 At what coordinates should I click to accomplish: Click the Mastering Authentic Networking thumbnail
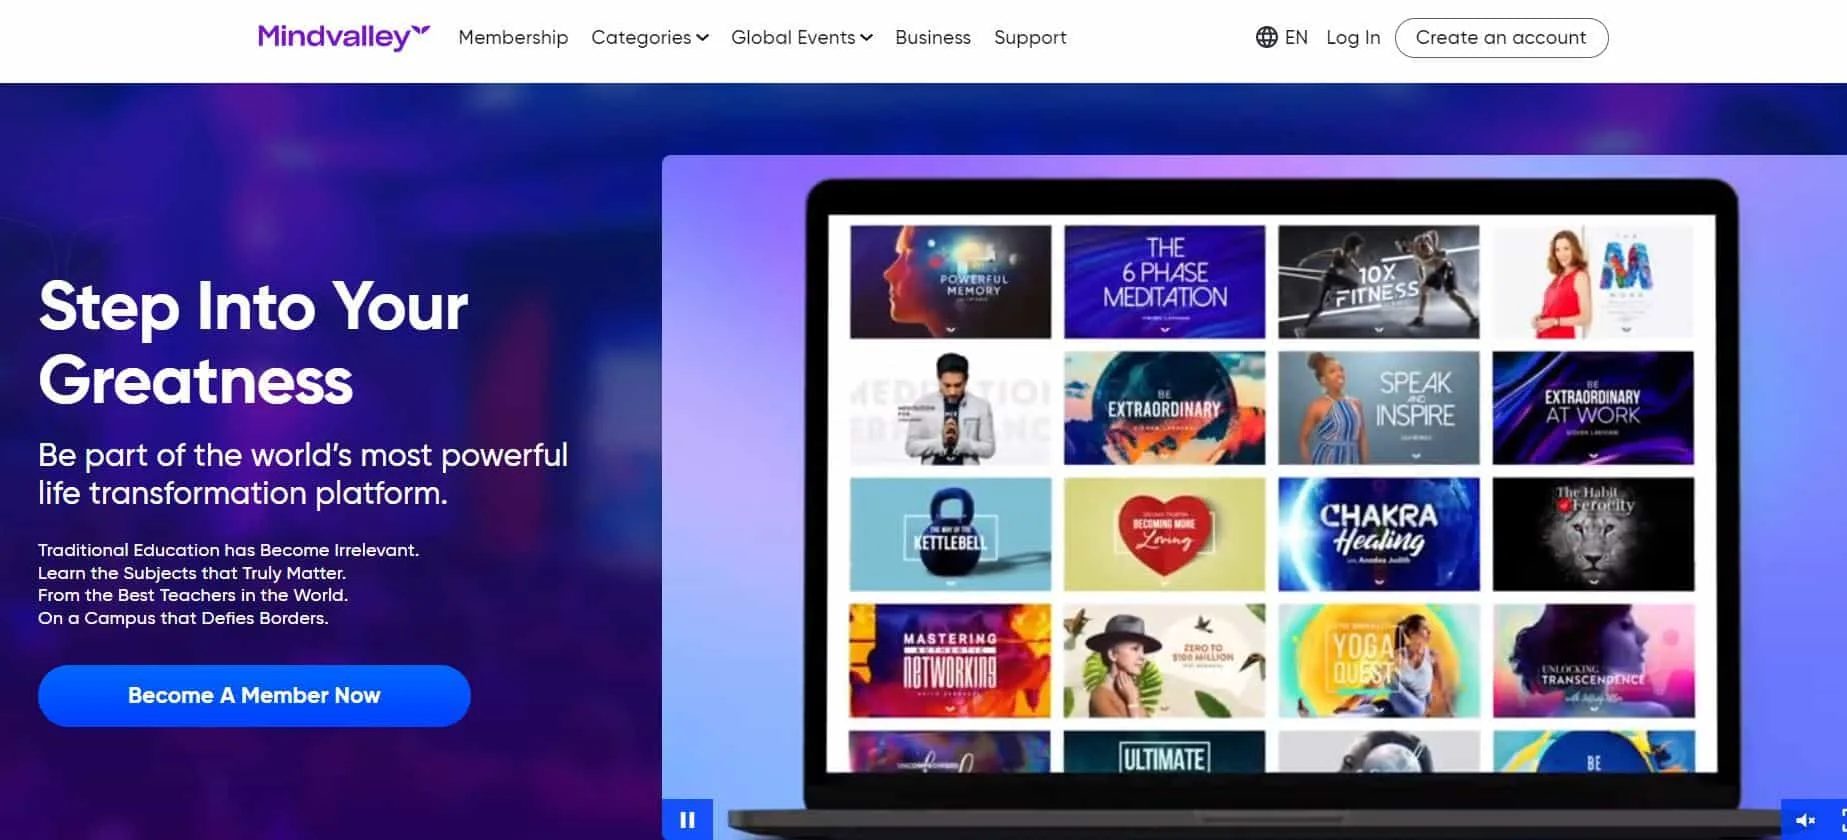(x=950, y=660)
